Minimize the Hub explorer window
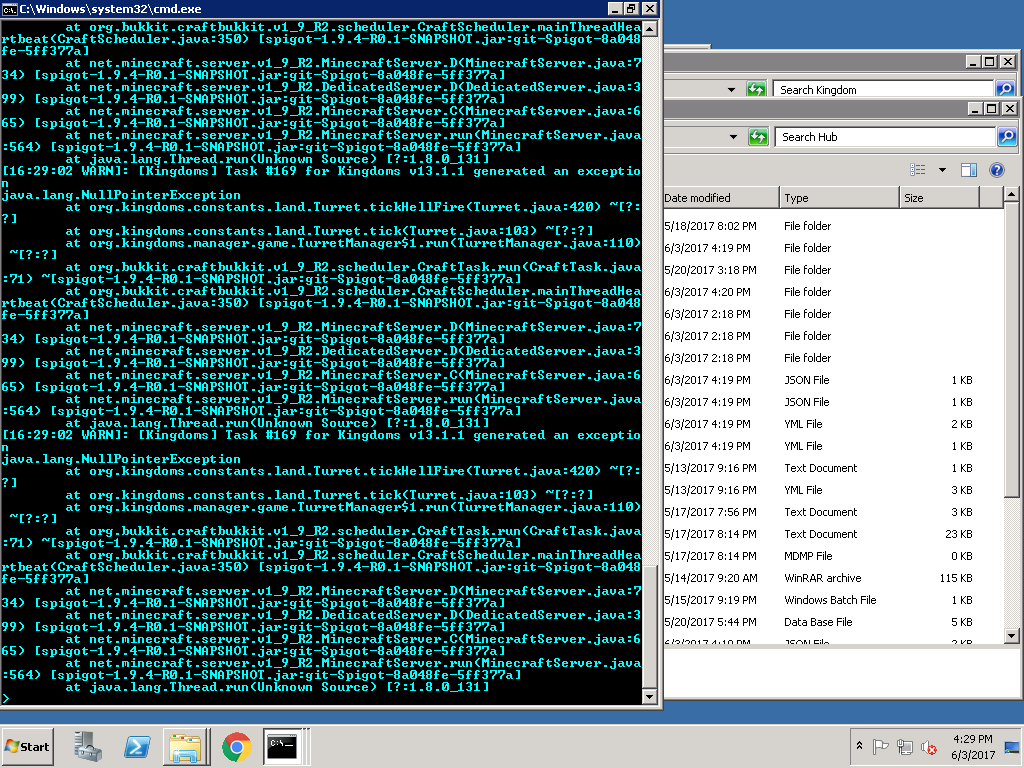This screenshot has width=1024, height=768. click(x=975, y=108)
